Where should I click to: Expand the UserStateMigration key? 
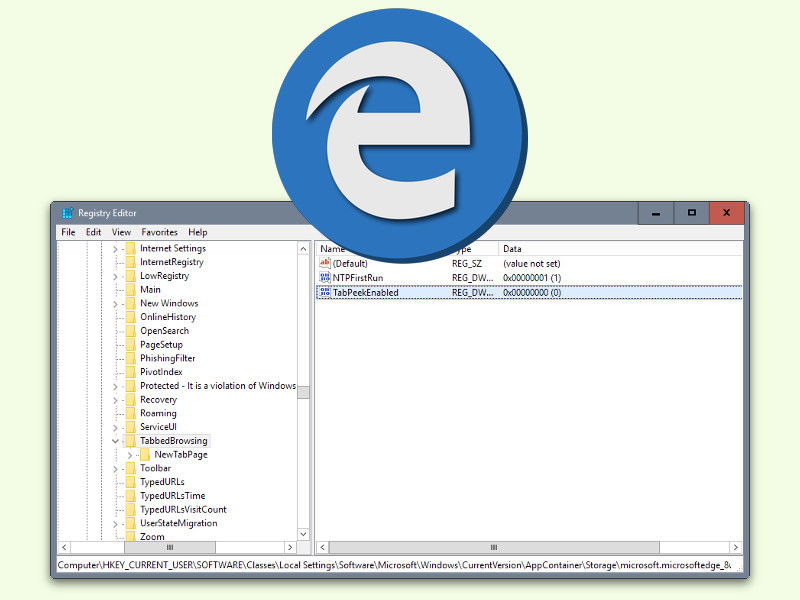click(115, 524)
